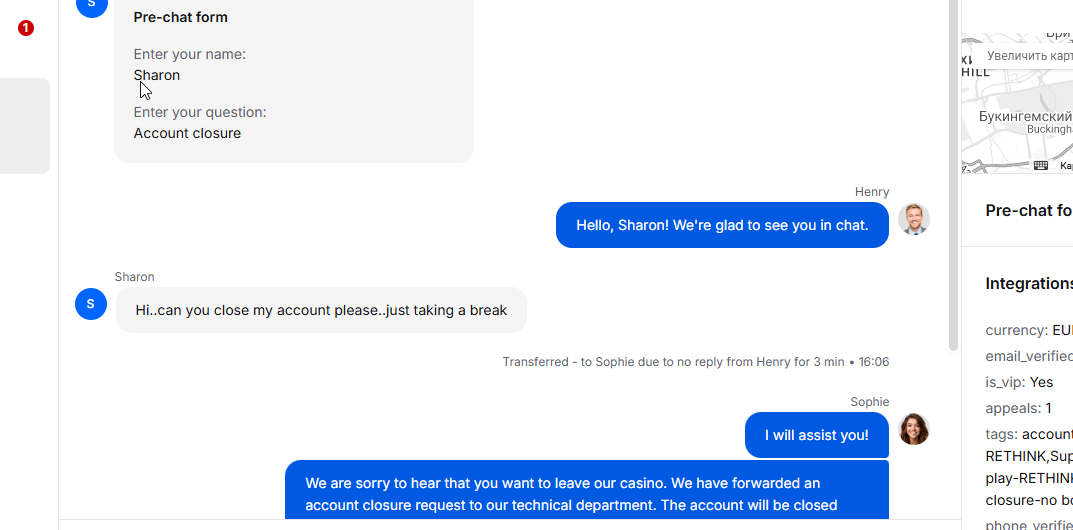The height and width of the screenshot is (530, 1073).
Task: Click the red notification badge showing 1
Action: [x=25, y=28]
